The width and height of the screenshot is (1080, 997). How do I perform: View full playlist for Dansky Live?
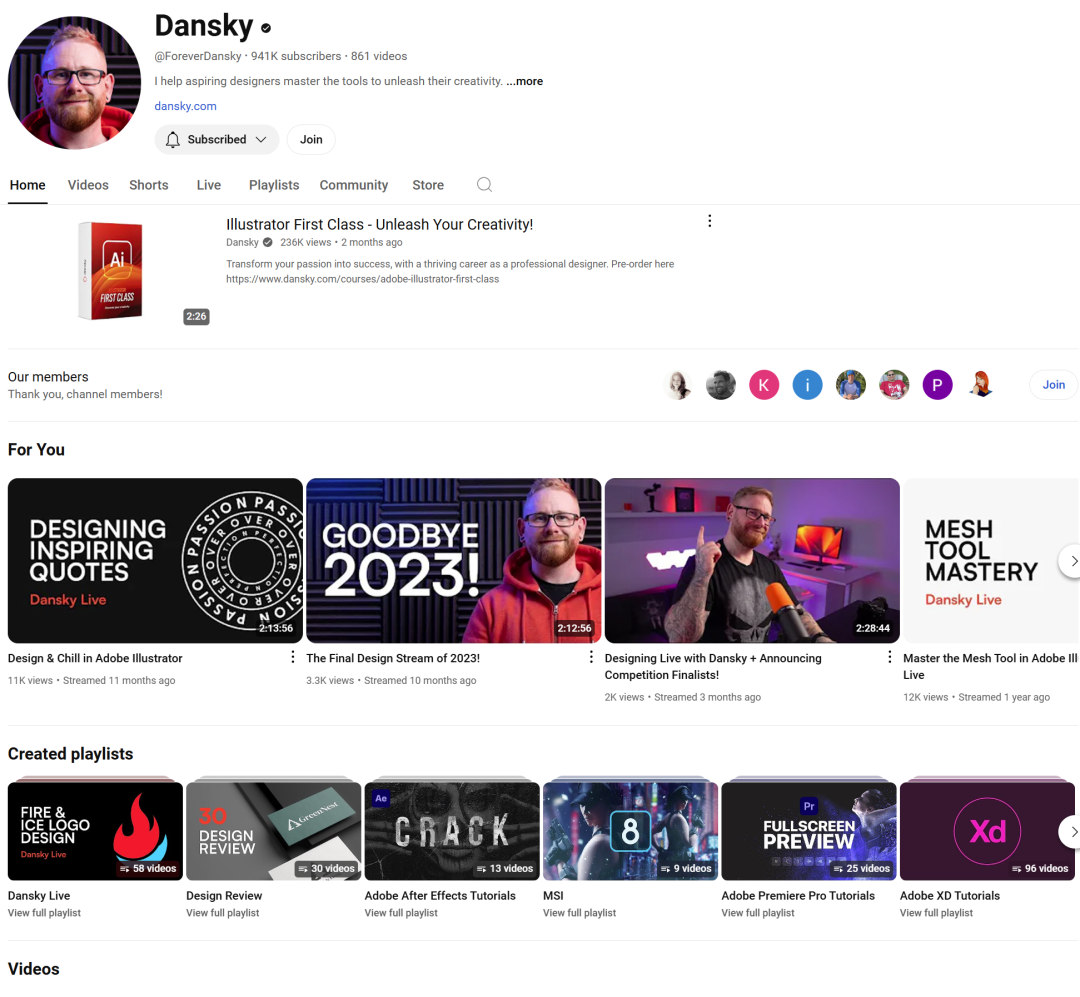(44, 913)
